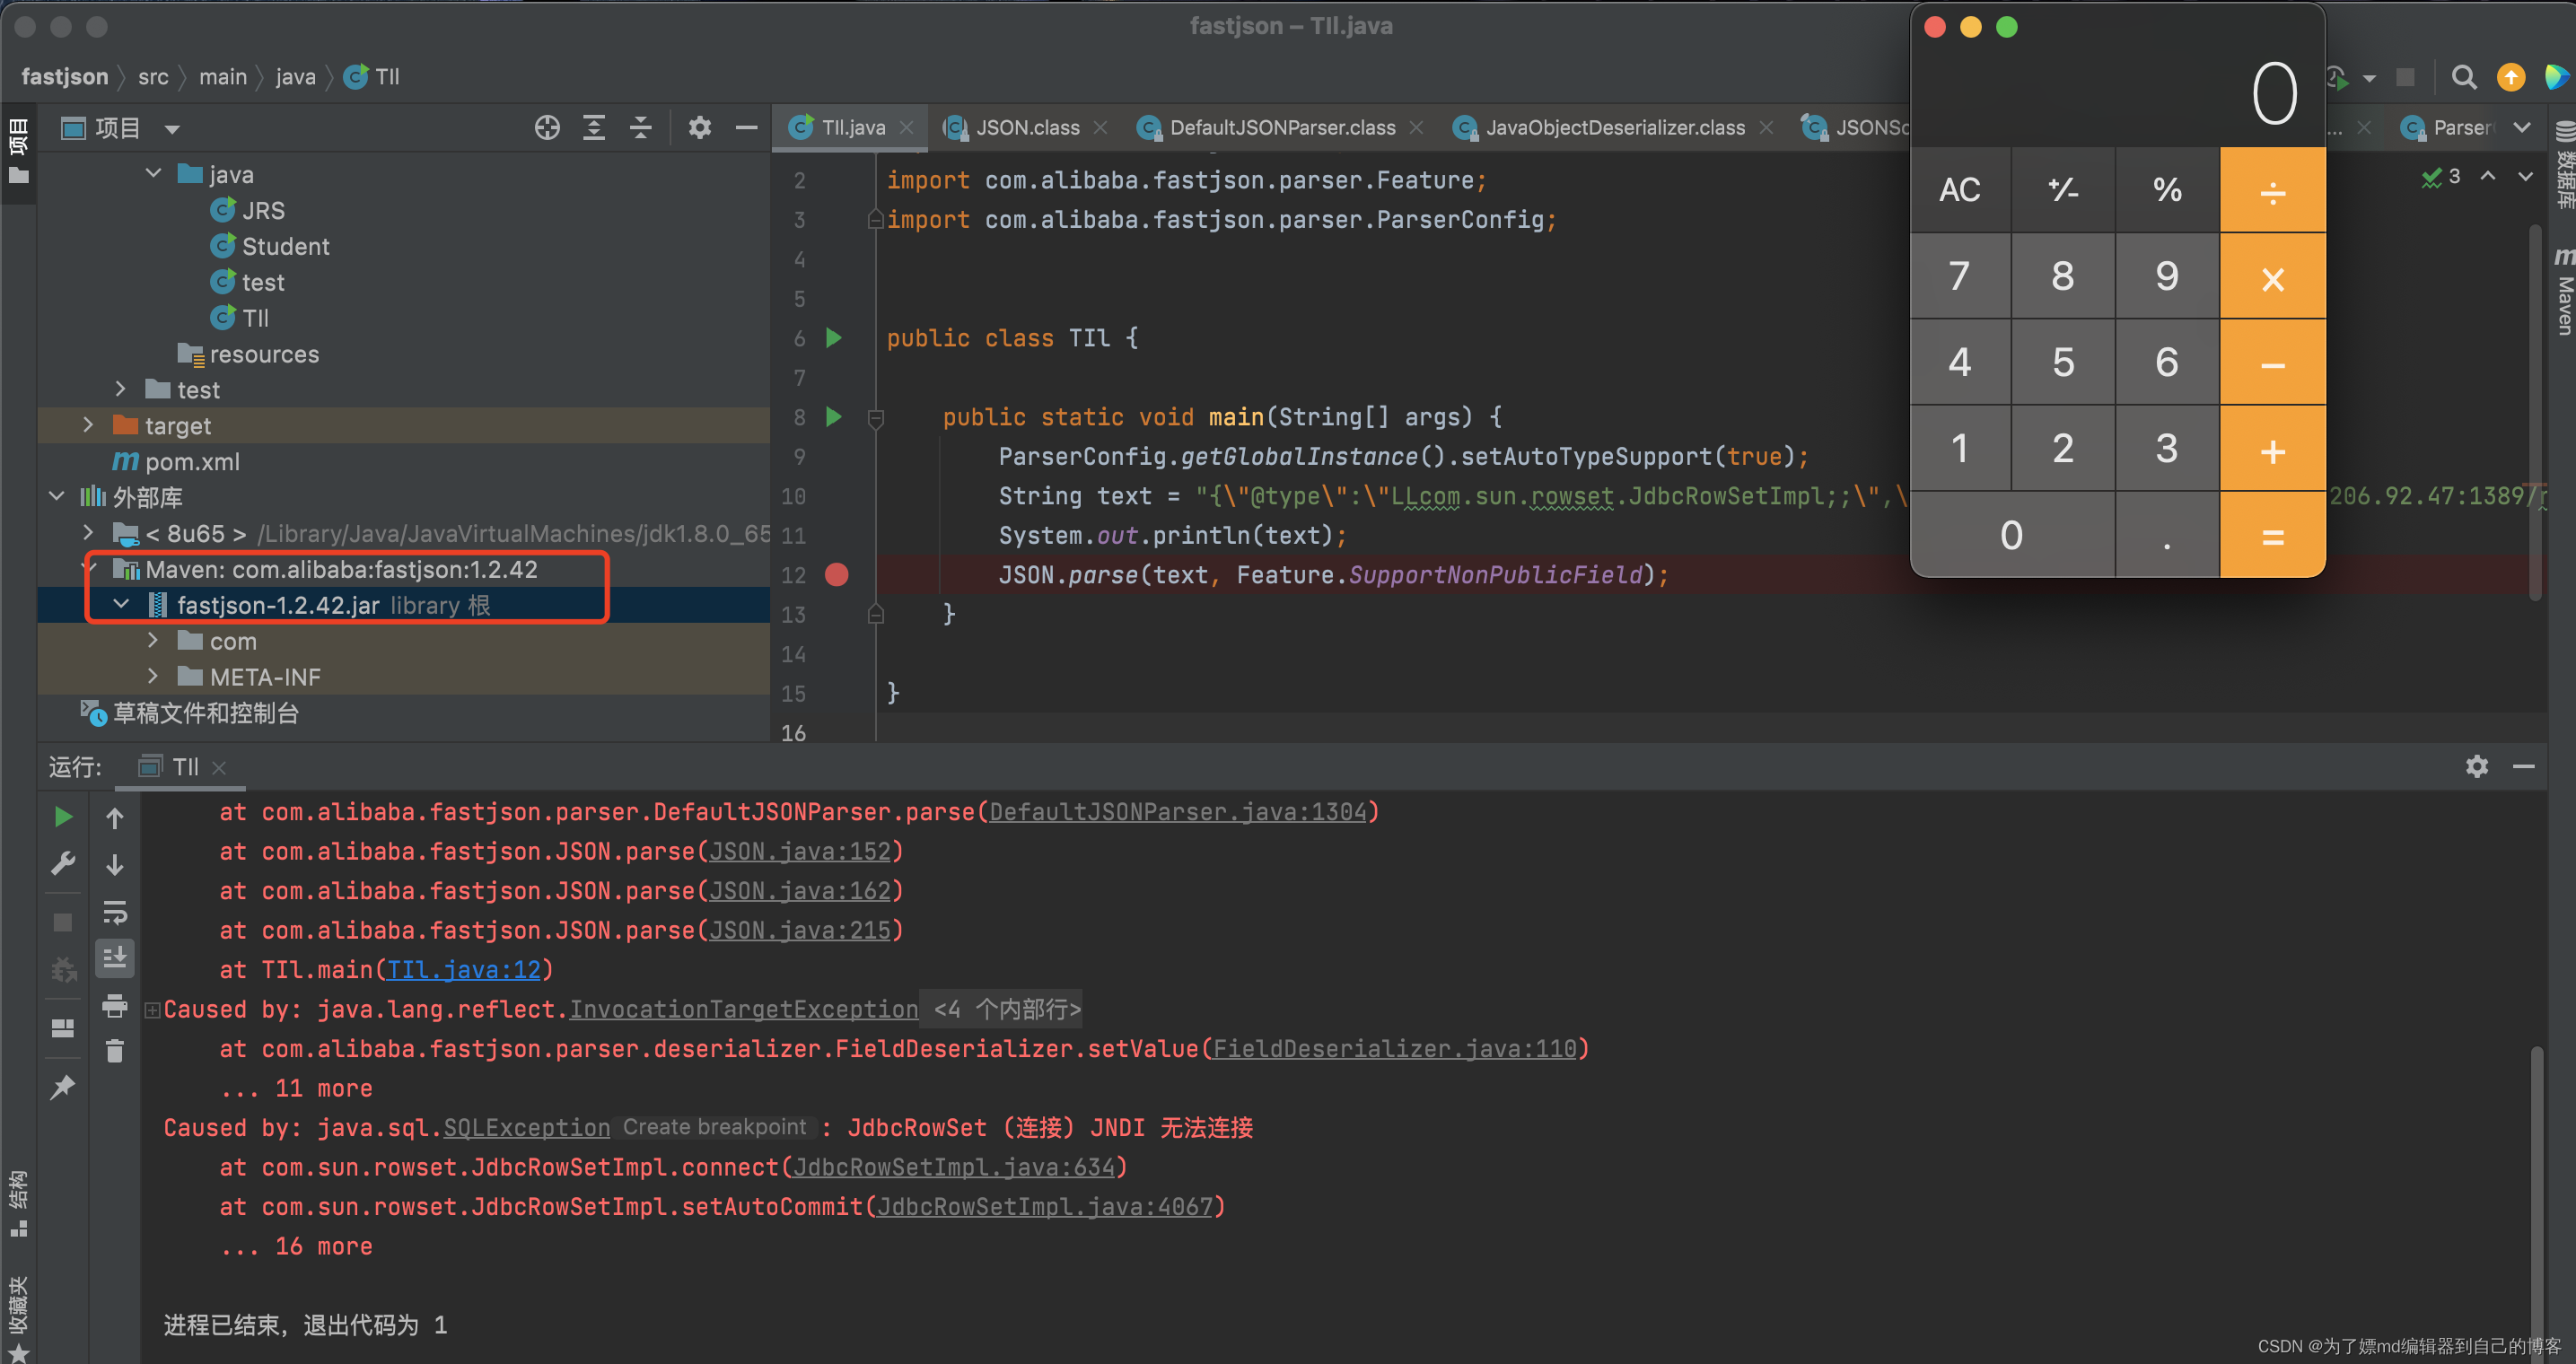Viewport: 2576px width, 1364px height.
Task: Hide the run tool window
Action: click(x=2523, y=767)
